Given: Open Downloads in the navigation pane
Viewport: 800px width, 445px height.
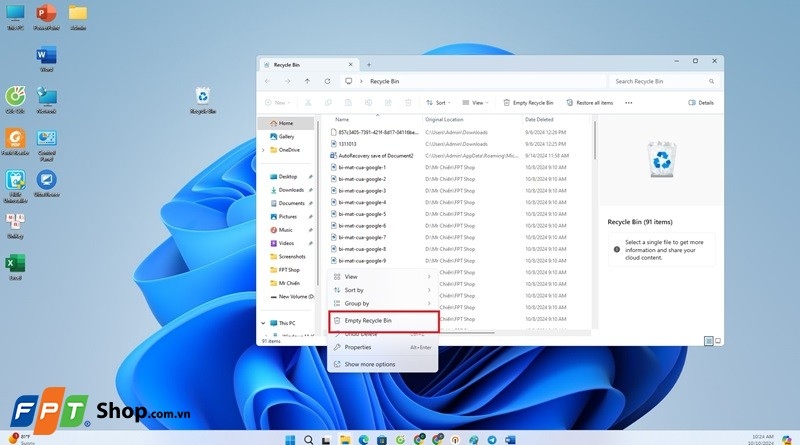Looking at the screenshot, I should click(290, 190).
